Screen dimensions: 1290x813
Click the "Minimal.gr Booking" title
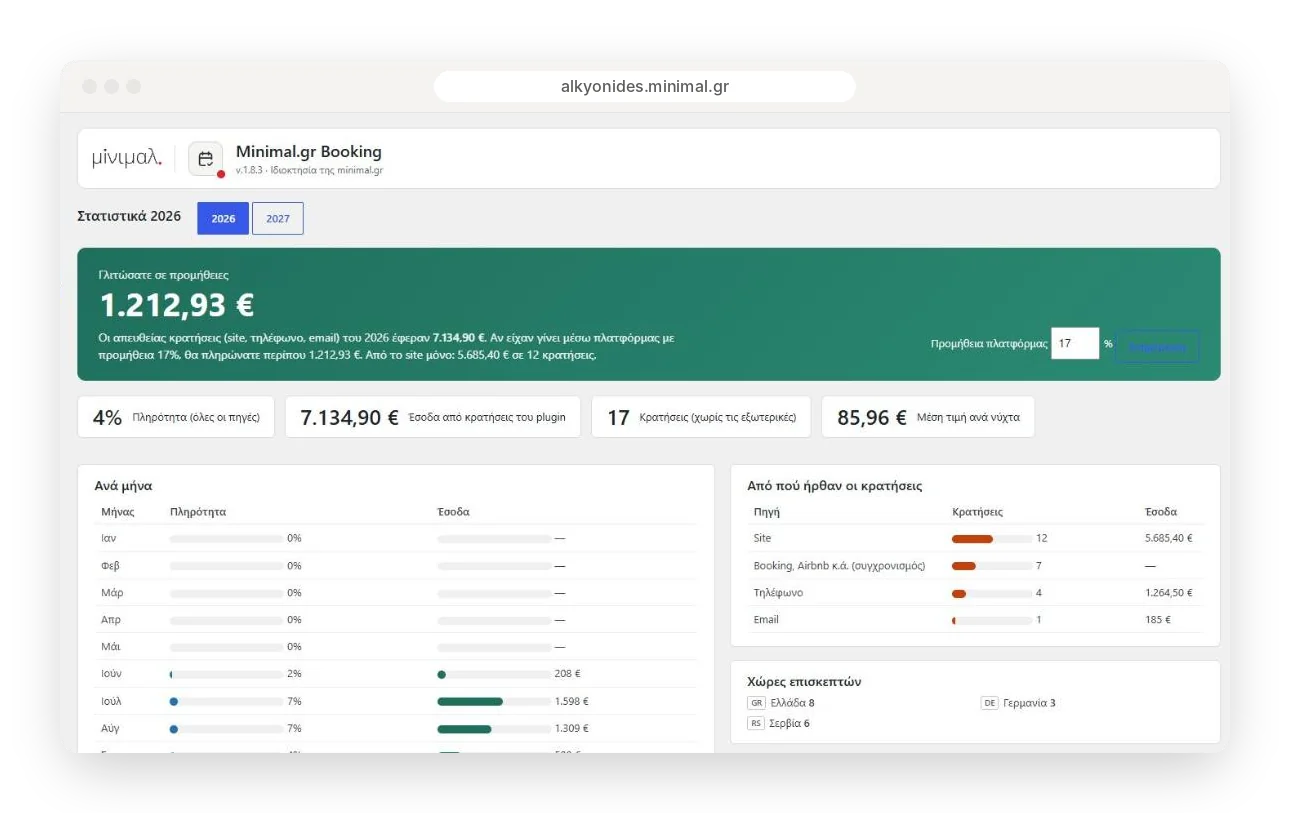(x=309, y=152)
